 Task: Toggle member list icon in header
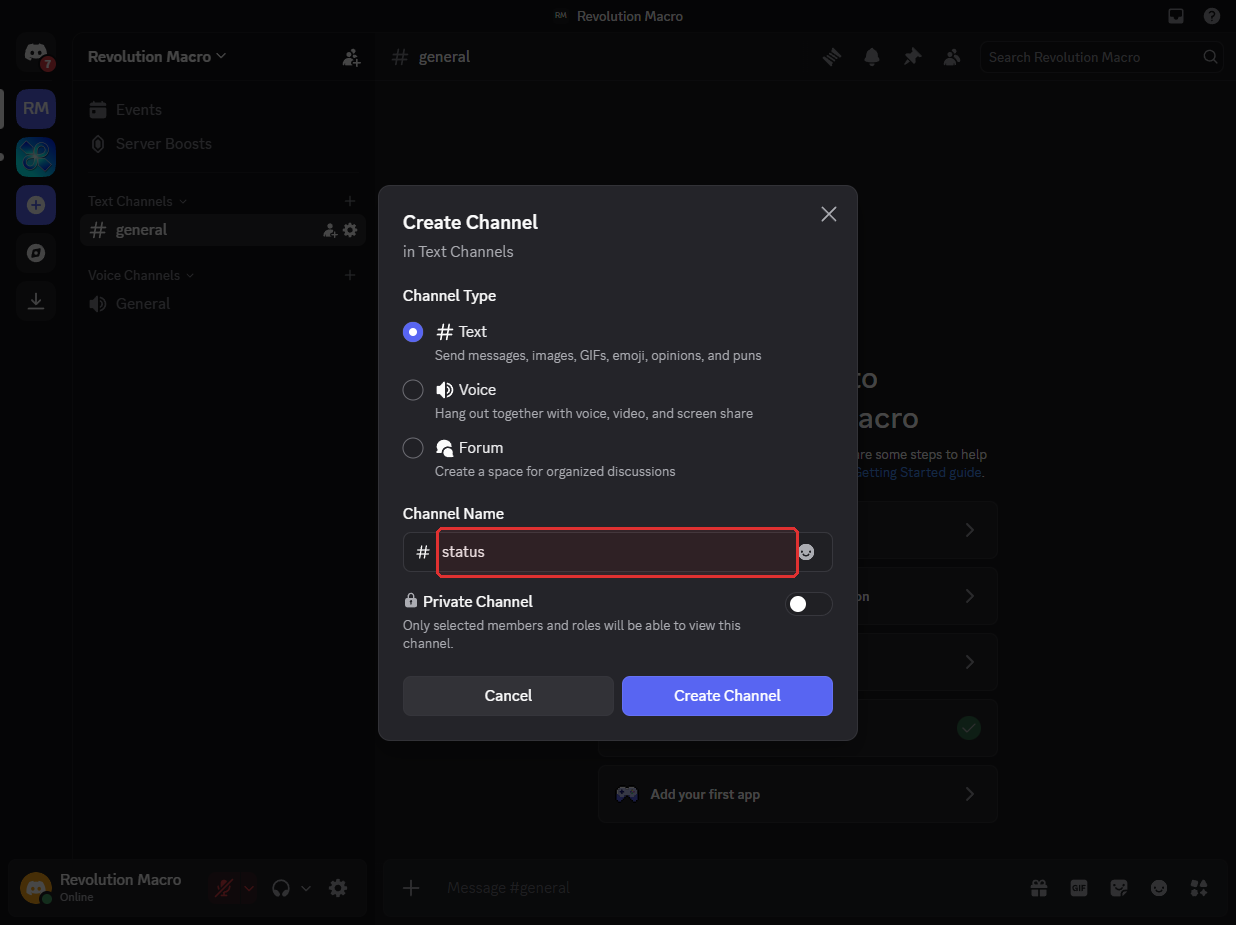click(952, 57)
